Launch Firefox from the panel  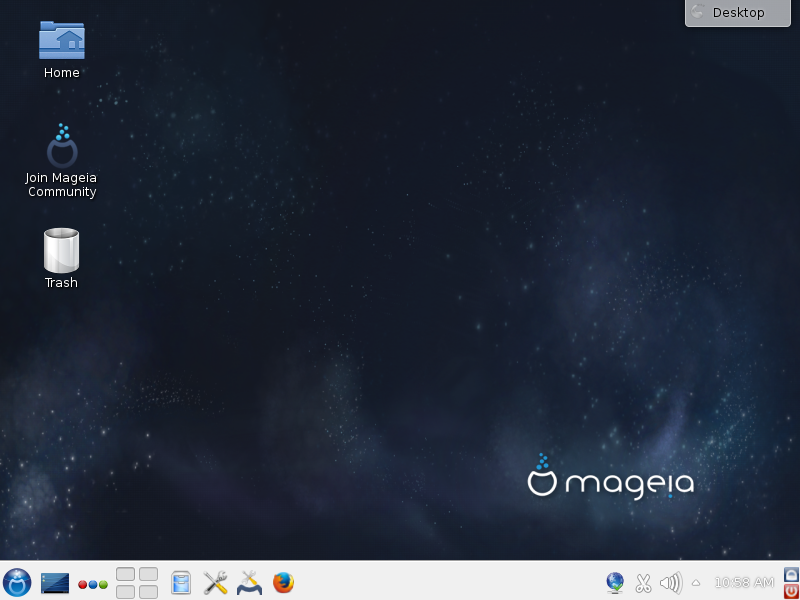point(283,582)
